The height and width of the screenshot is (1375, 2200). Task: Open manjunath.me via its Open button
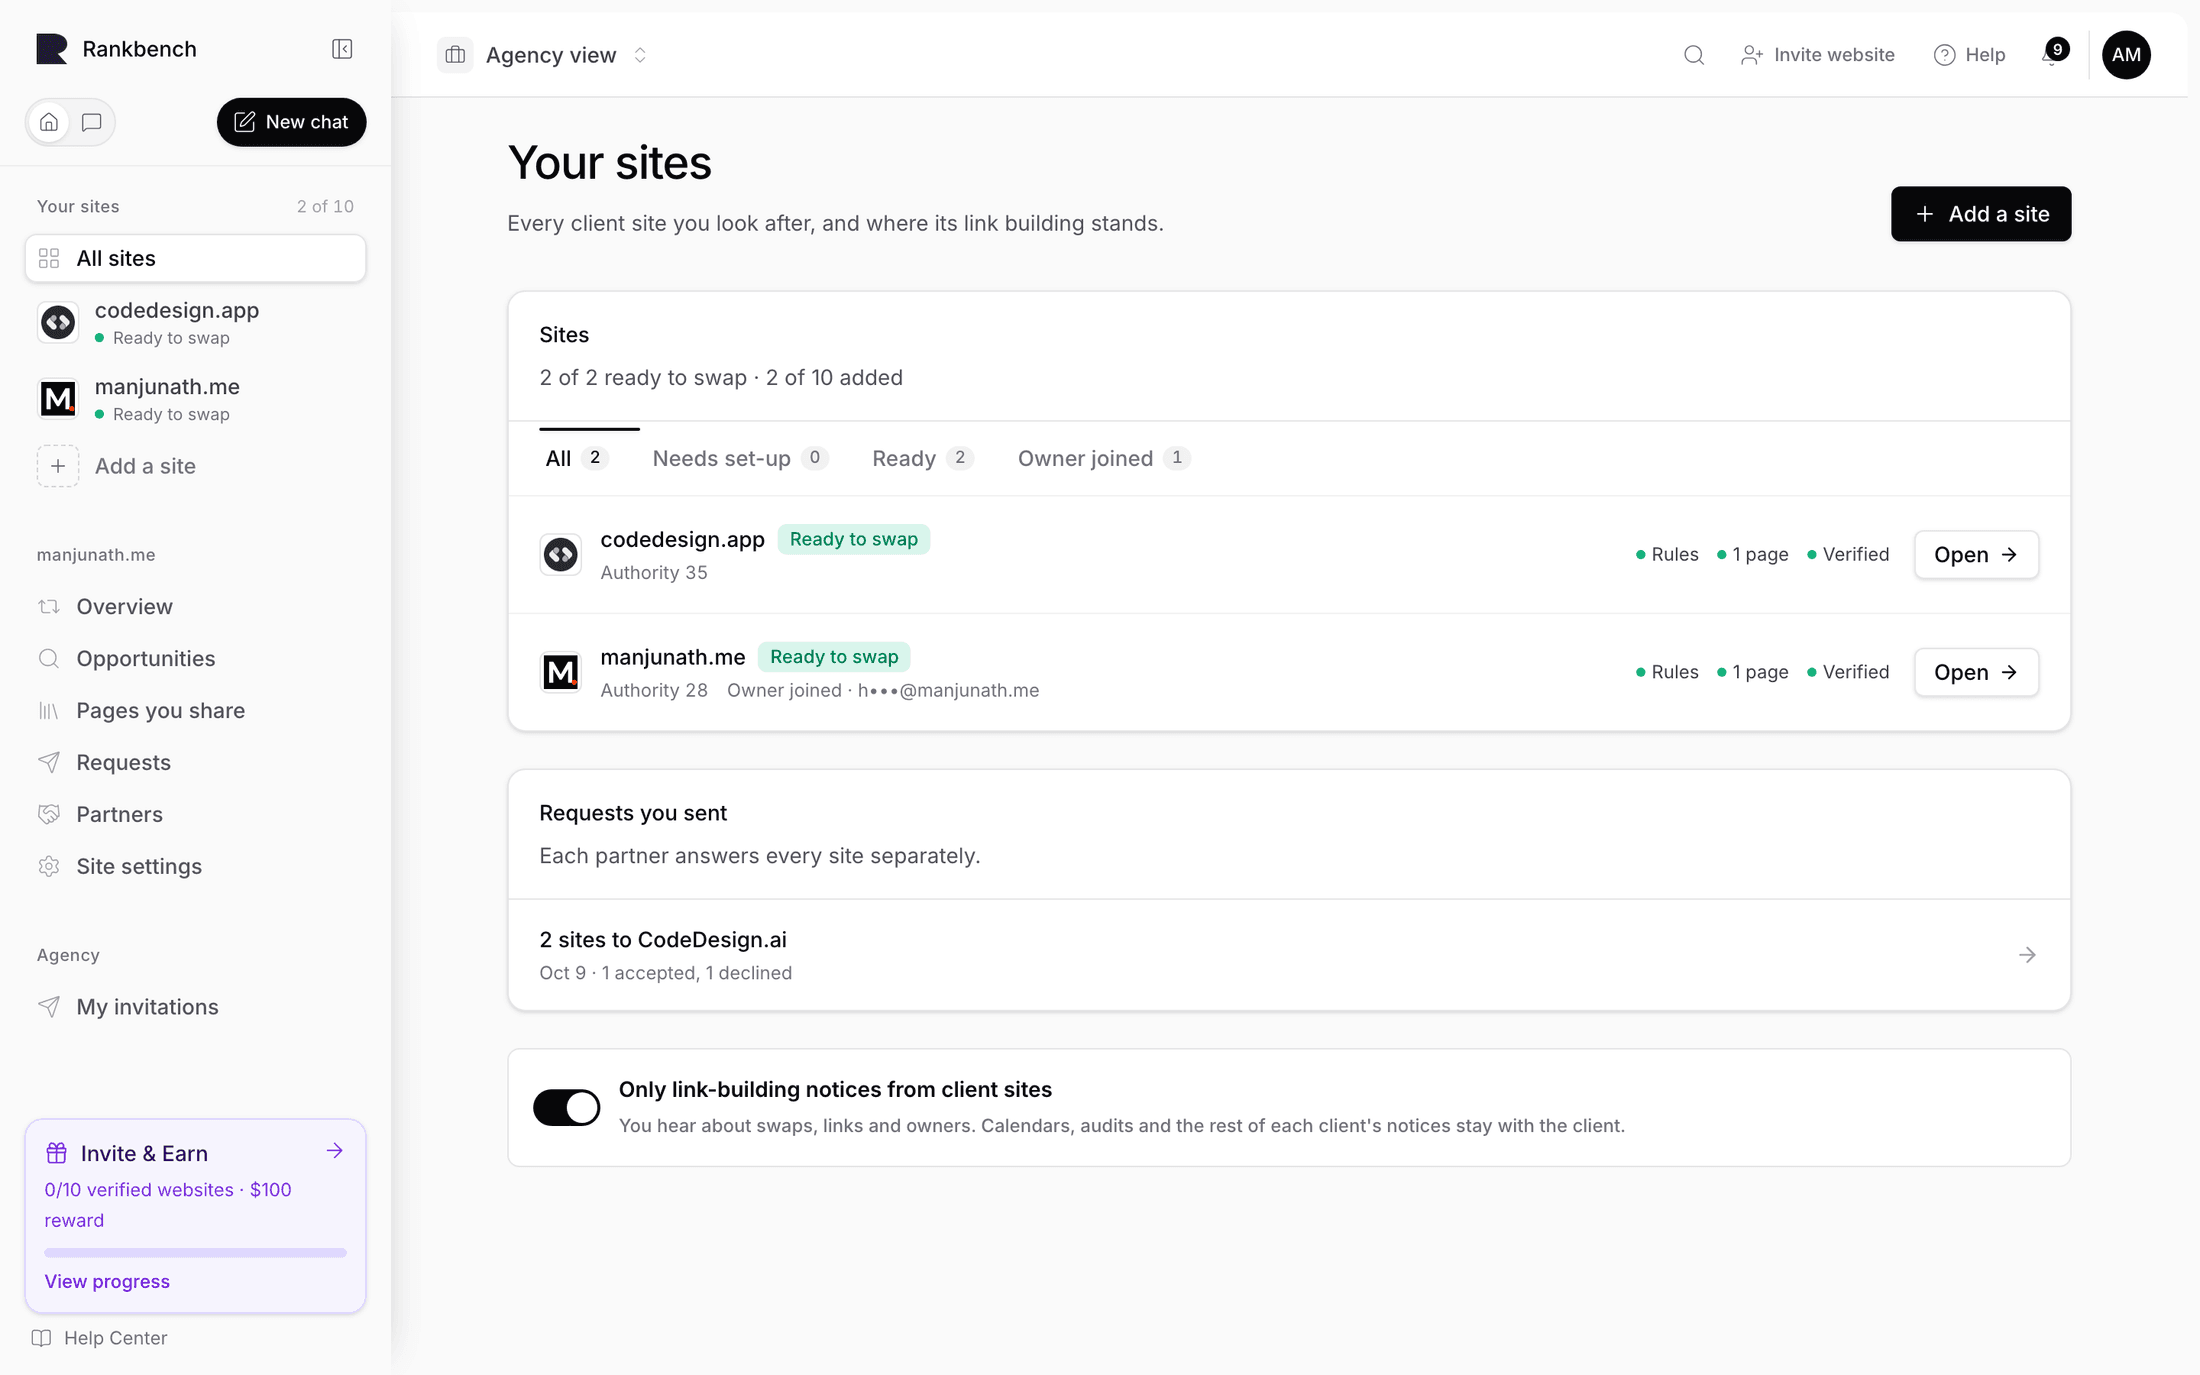(1976, 672)
